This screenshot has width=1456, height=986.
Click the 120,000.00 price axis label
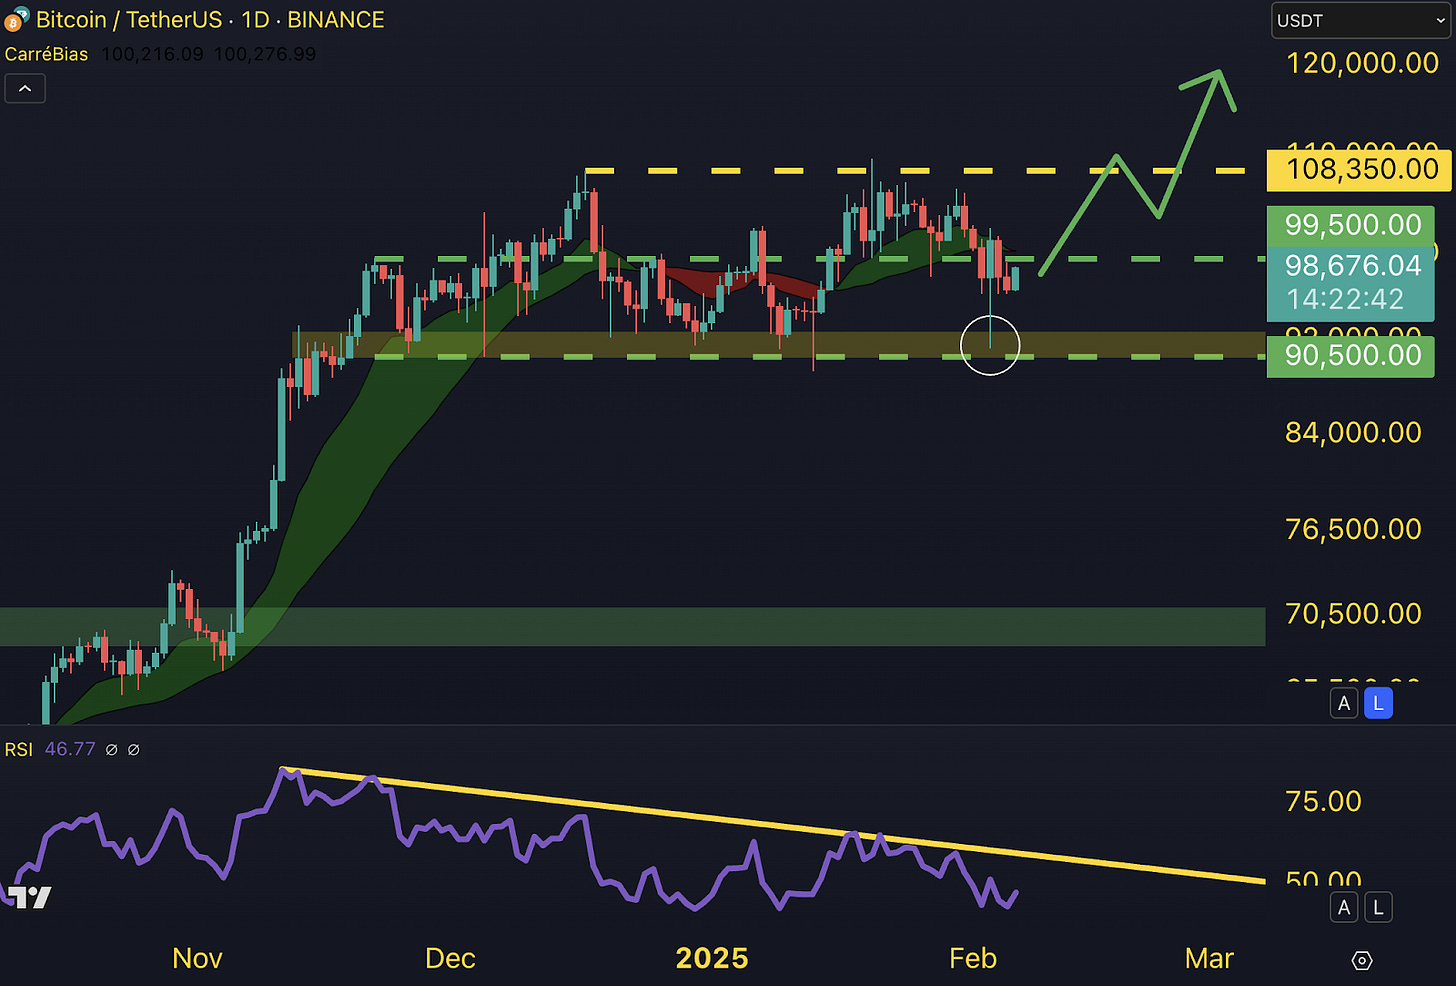(1362, 63)
